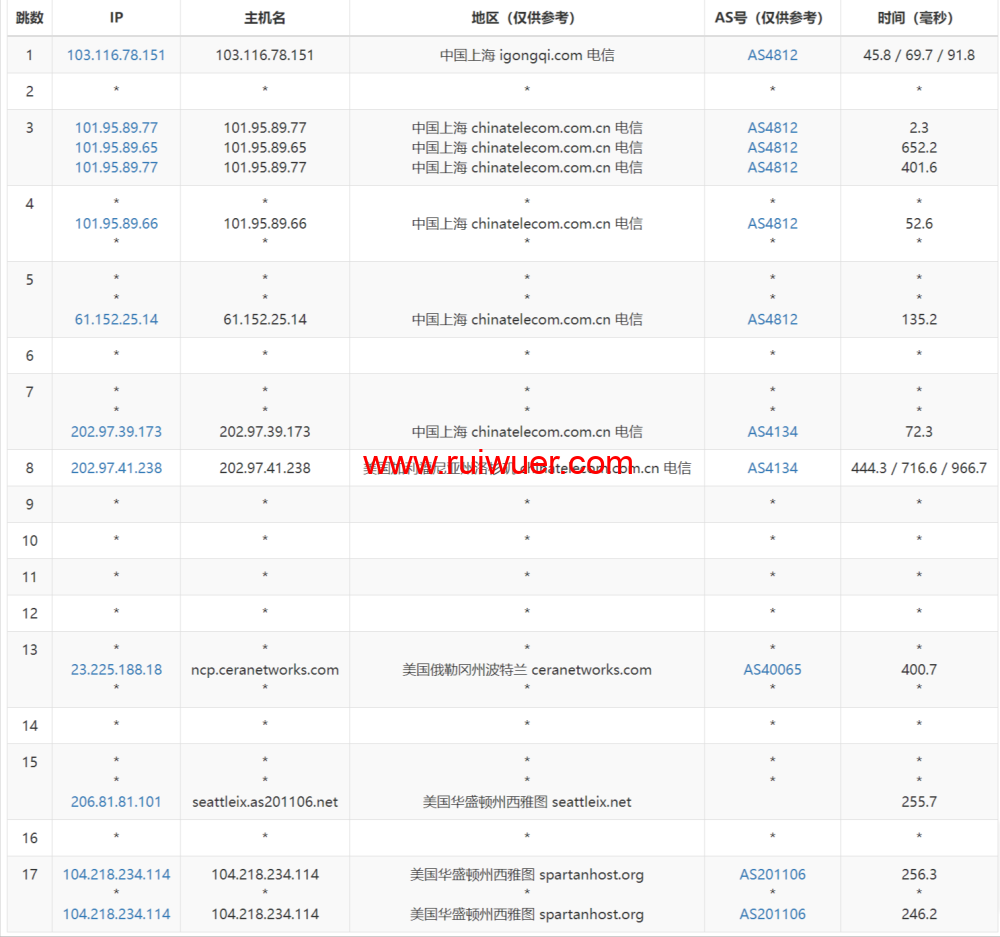
Task: Open the 202.97.41.238 IP link
Action: click(x=116, y=467)
